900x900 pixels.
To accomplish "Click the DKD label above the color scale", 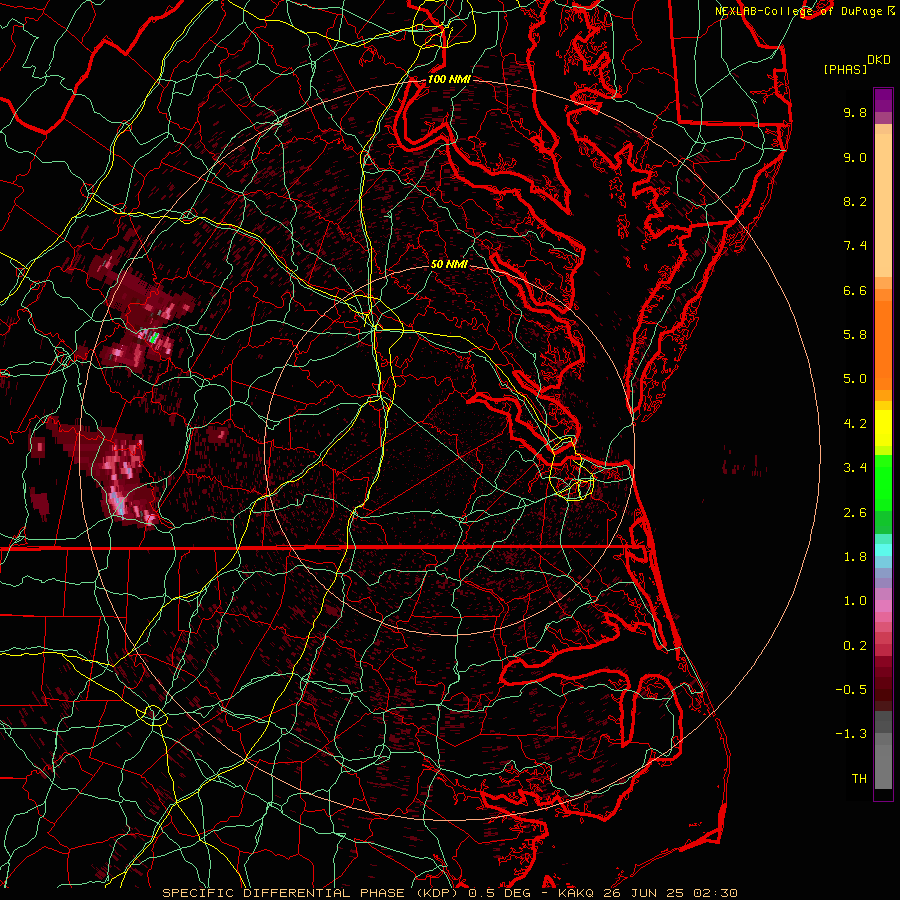I will [x=879, y=60].
